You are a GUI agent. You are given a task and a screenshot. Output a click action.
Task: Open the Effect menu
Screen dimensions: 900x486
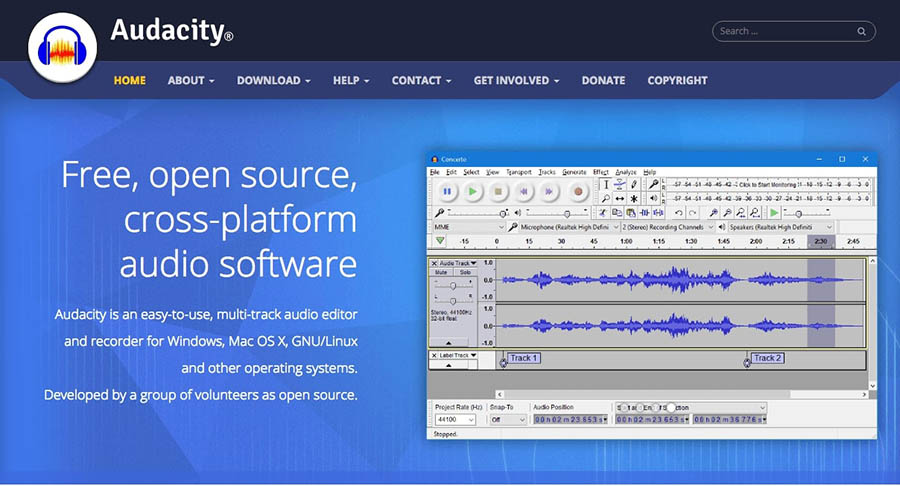[601, 172]
